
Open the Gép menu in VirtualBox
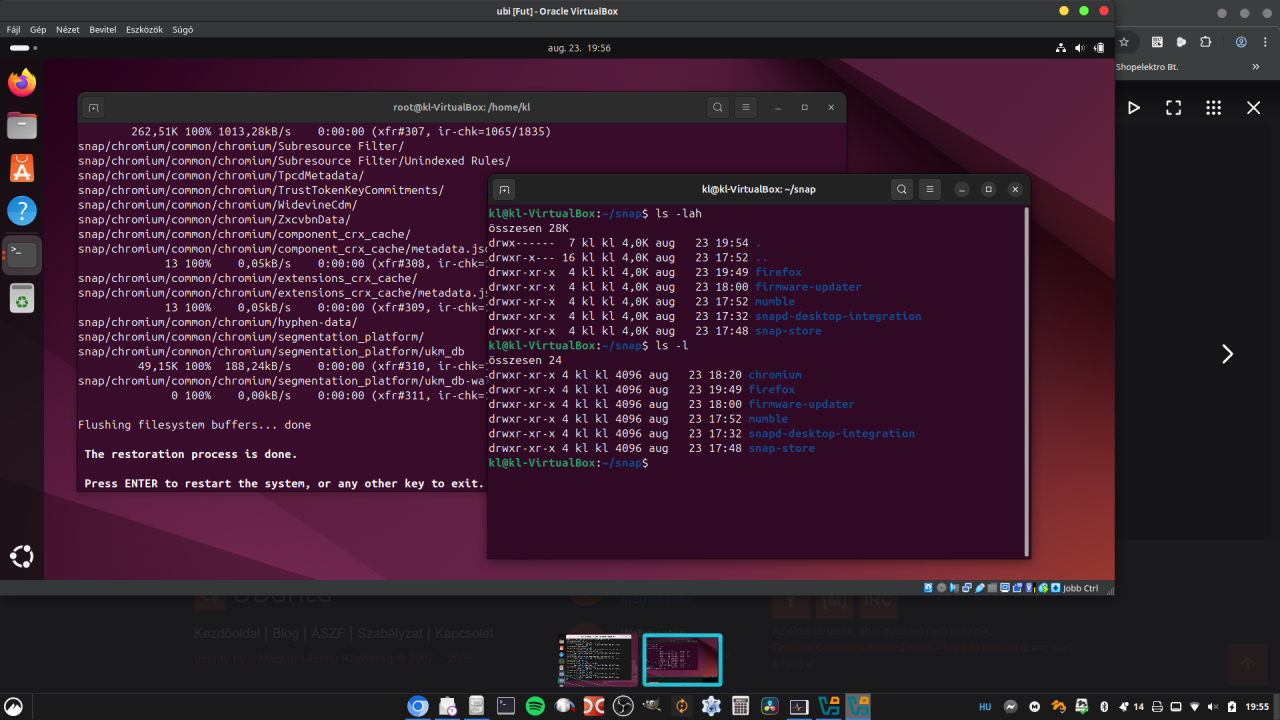click(38, 30)
